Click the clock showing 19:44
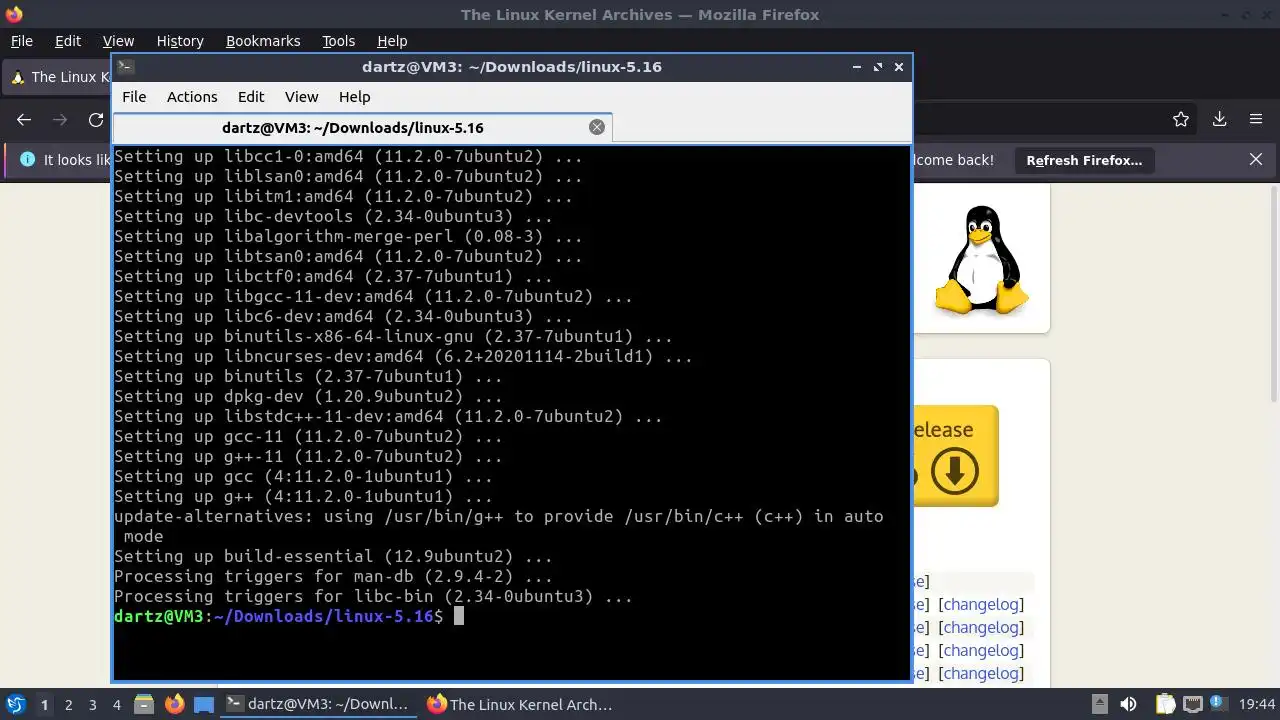 (x=1257, y=704)
